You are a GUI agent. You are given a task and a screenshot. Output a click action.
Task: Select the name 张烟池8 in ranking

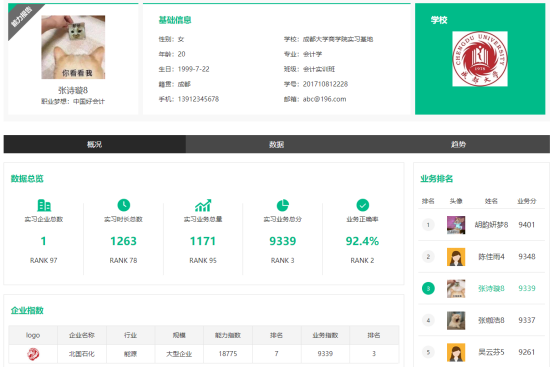491,320
